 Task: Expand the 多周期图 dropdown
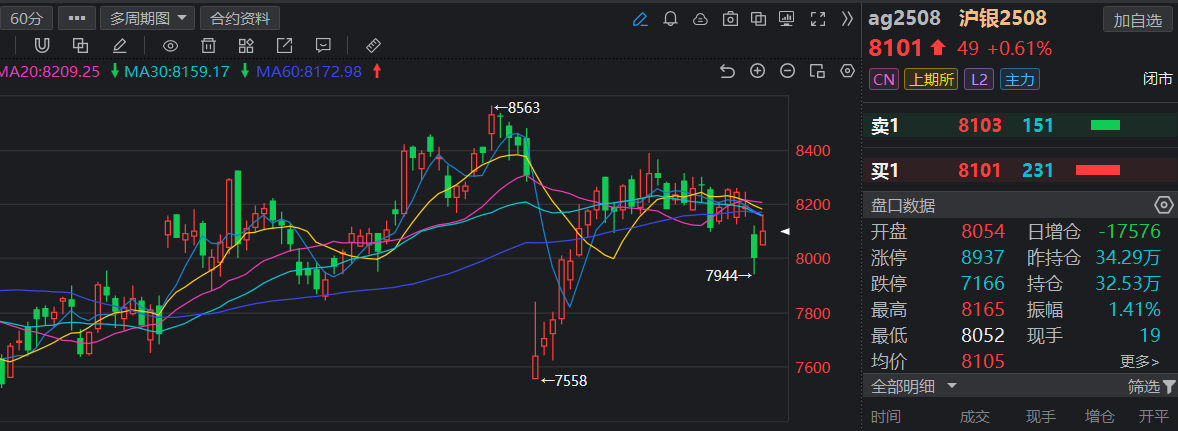coord(148,18)
